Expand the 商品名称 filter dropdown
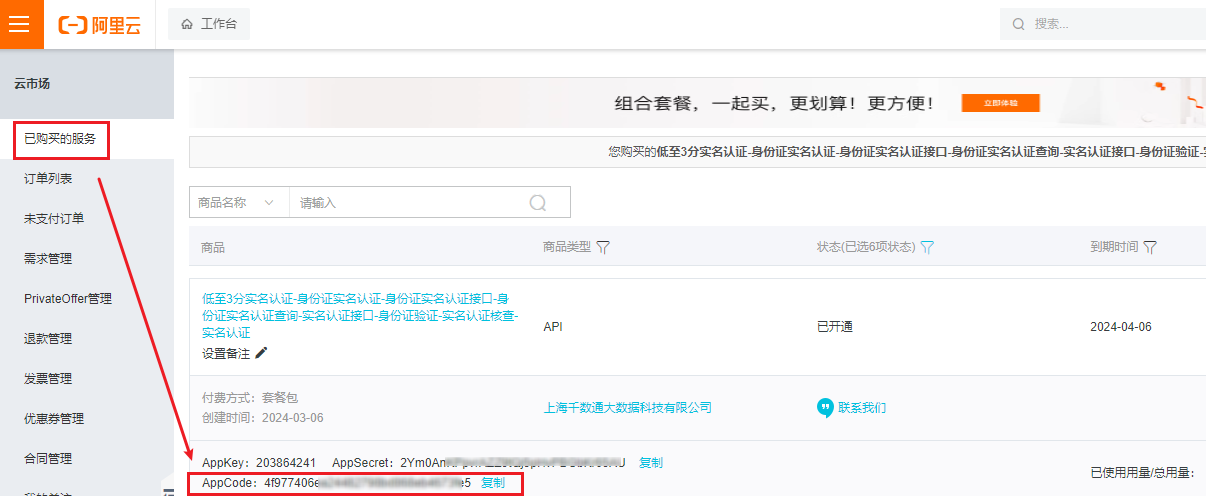 [239, 202]
